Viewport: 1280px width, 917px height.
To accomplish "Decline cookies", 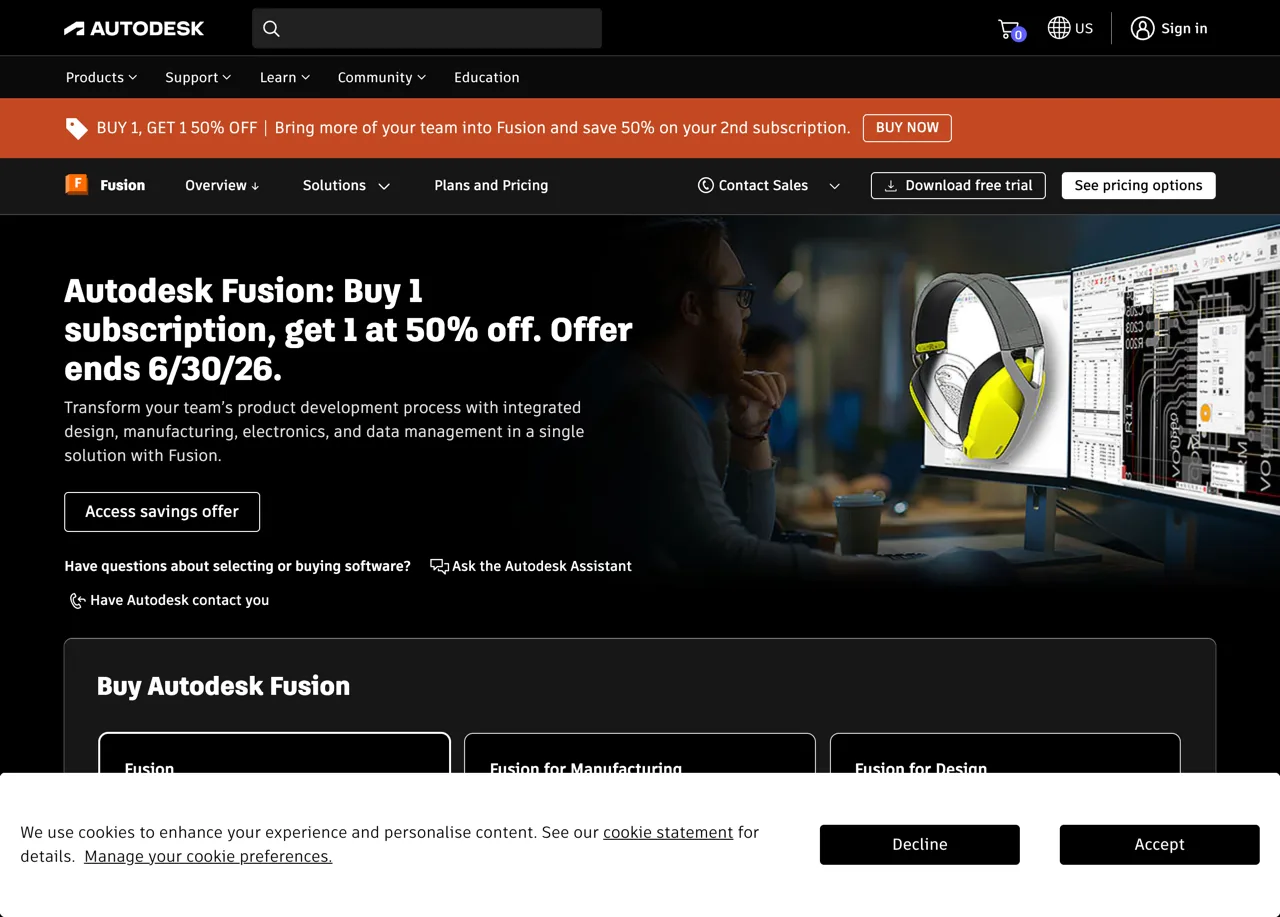I will point(920,845).
